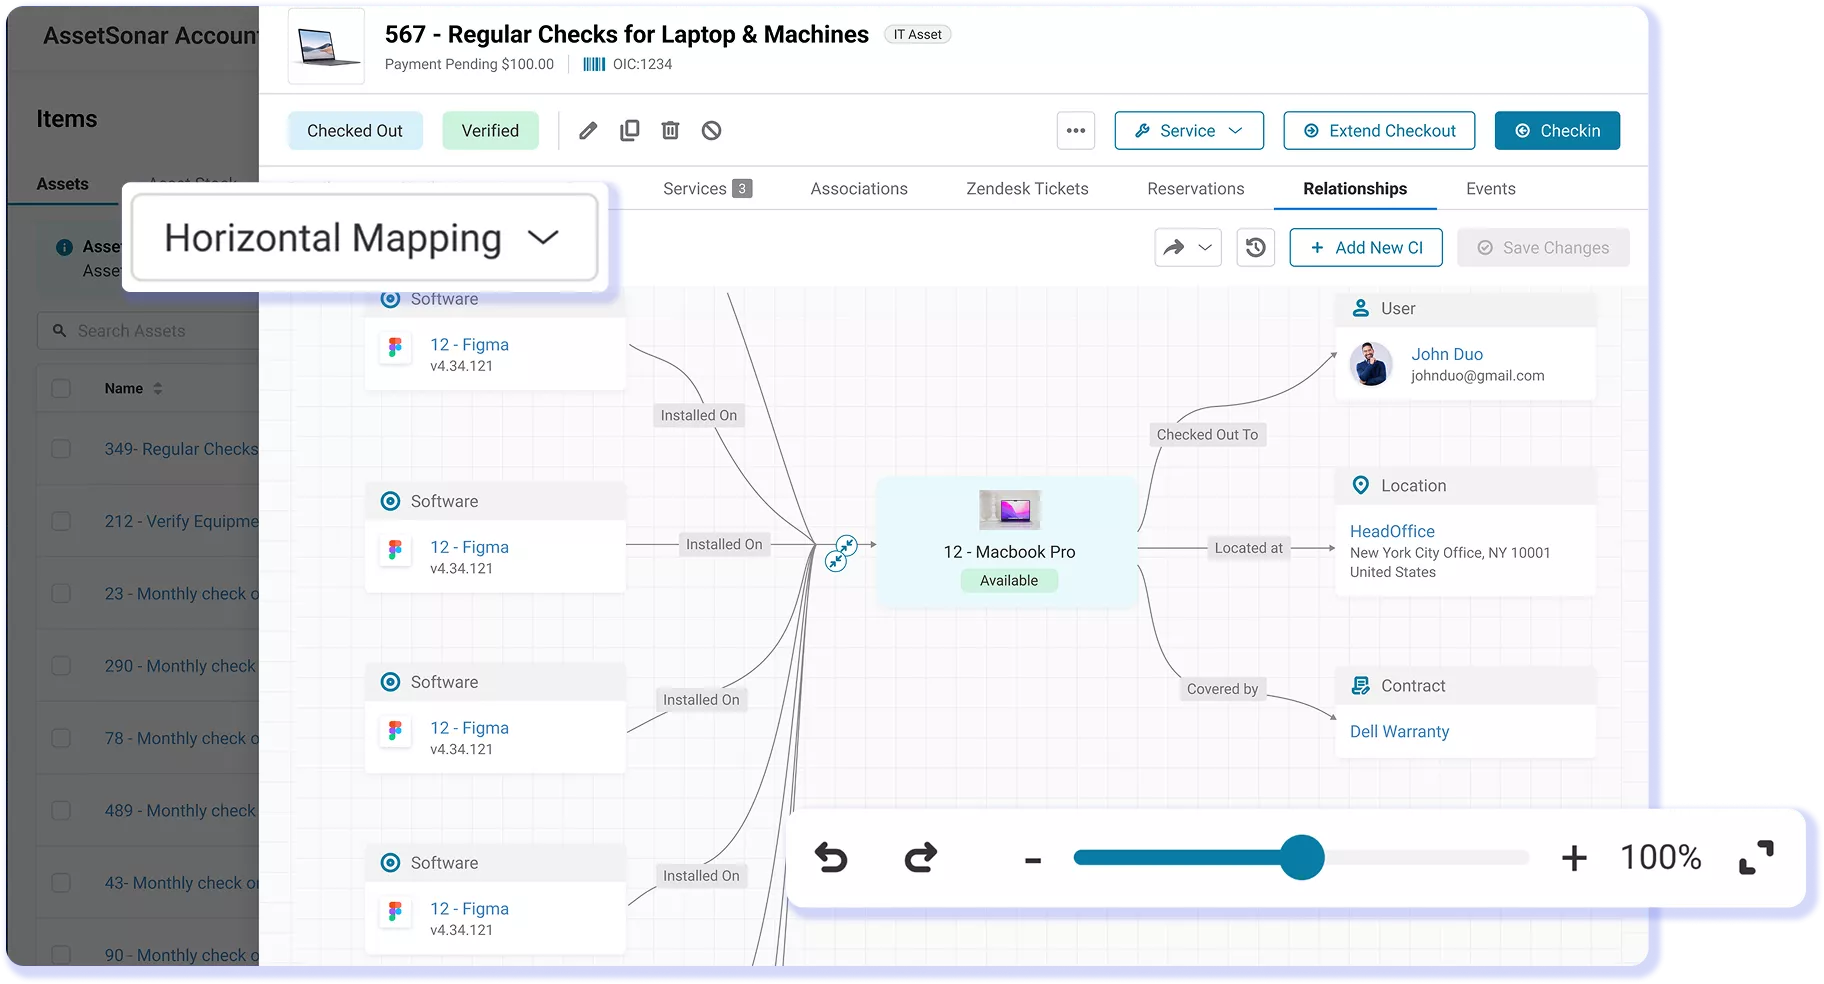Check the box for 90 - Monthly check
The width and height of the screenshot is (1824, 984).
tap(61, 955)
